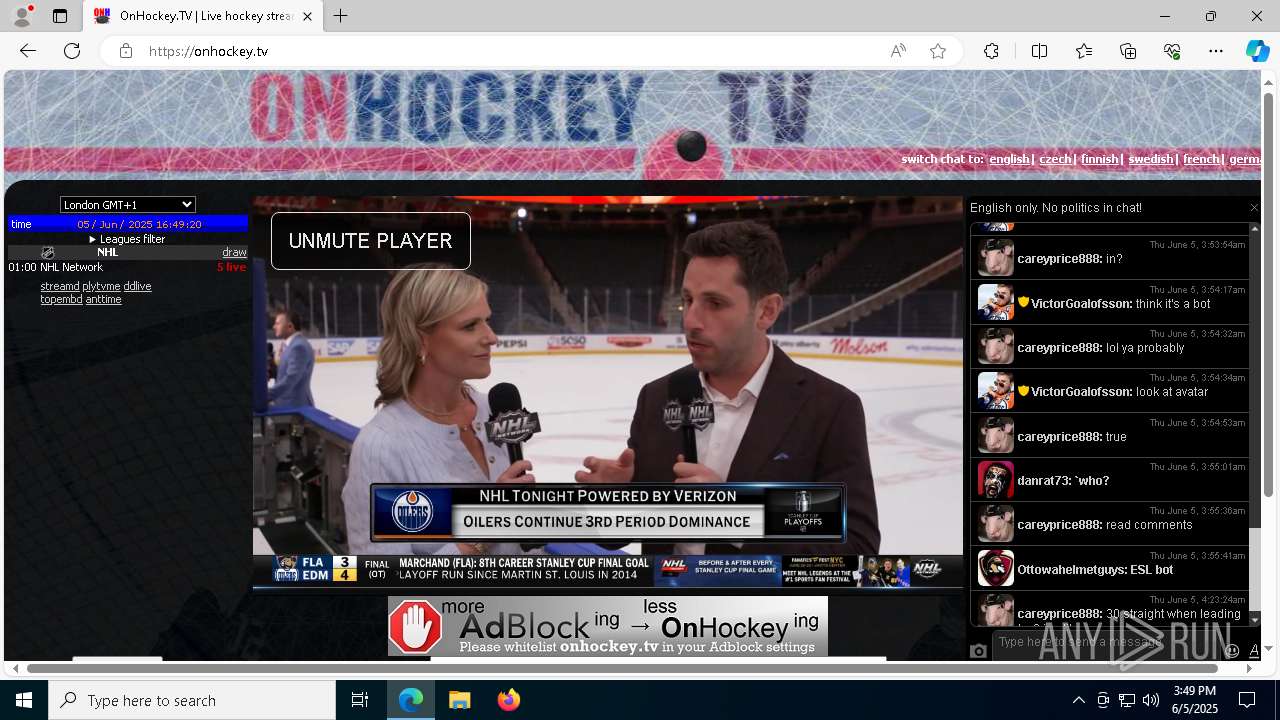Open a new browser tab
This screenshot has height=720, width=1280.
click(x=341, y=16)
